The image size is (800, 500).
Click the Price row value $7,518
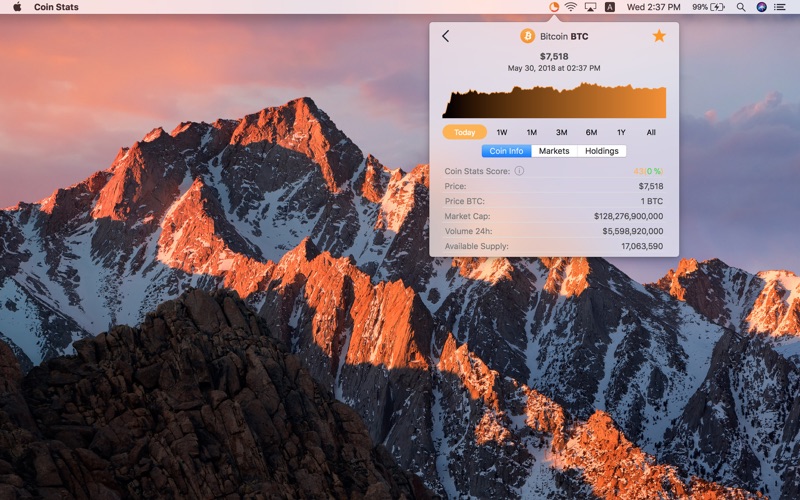click(x=651, y=186)
